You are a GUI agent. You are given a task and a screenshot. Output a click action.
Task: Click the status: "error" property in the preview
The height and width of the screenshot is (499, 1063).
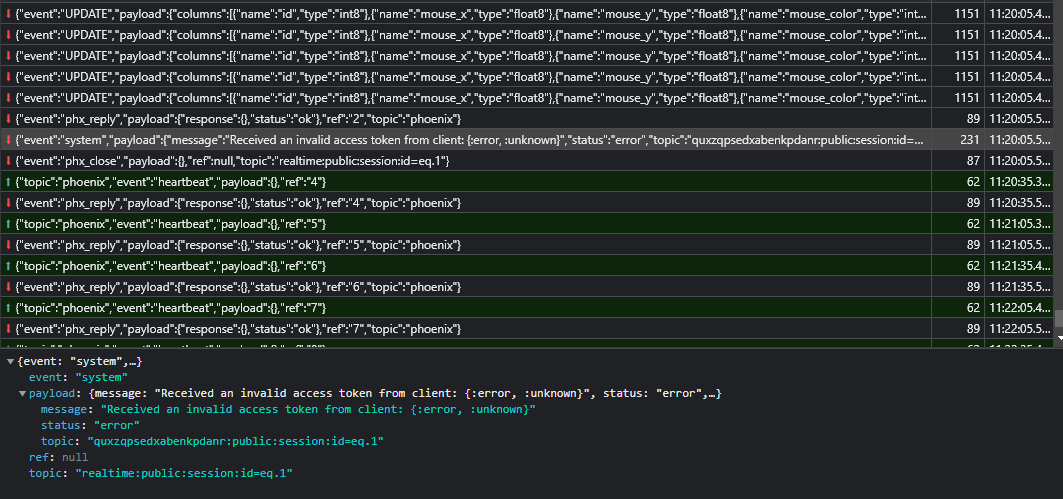[90, 426]
